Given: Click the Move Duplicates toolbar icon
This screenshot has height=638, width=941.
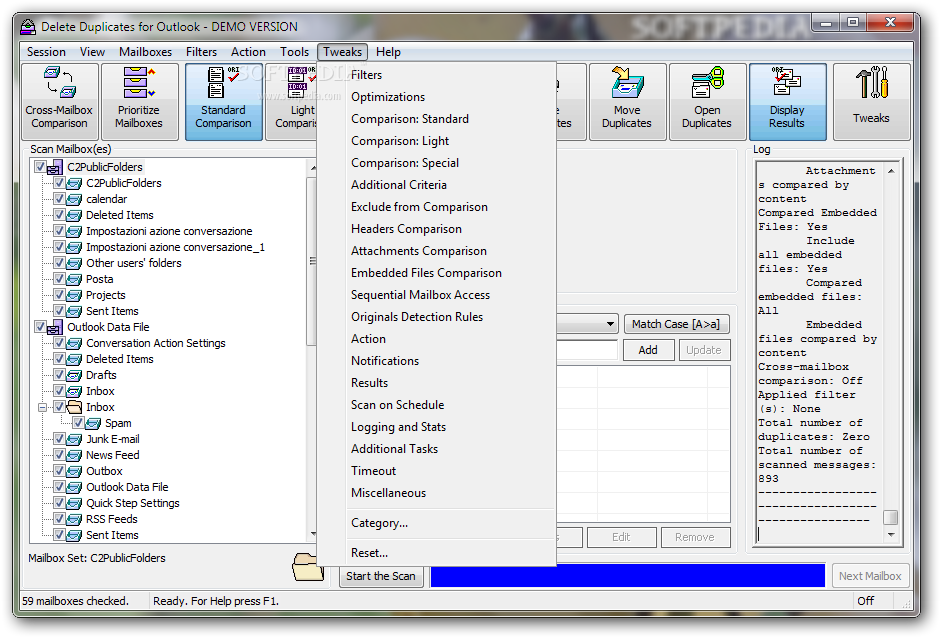Looking at the screenshot, I should tap(627, 102).
